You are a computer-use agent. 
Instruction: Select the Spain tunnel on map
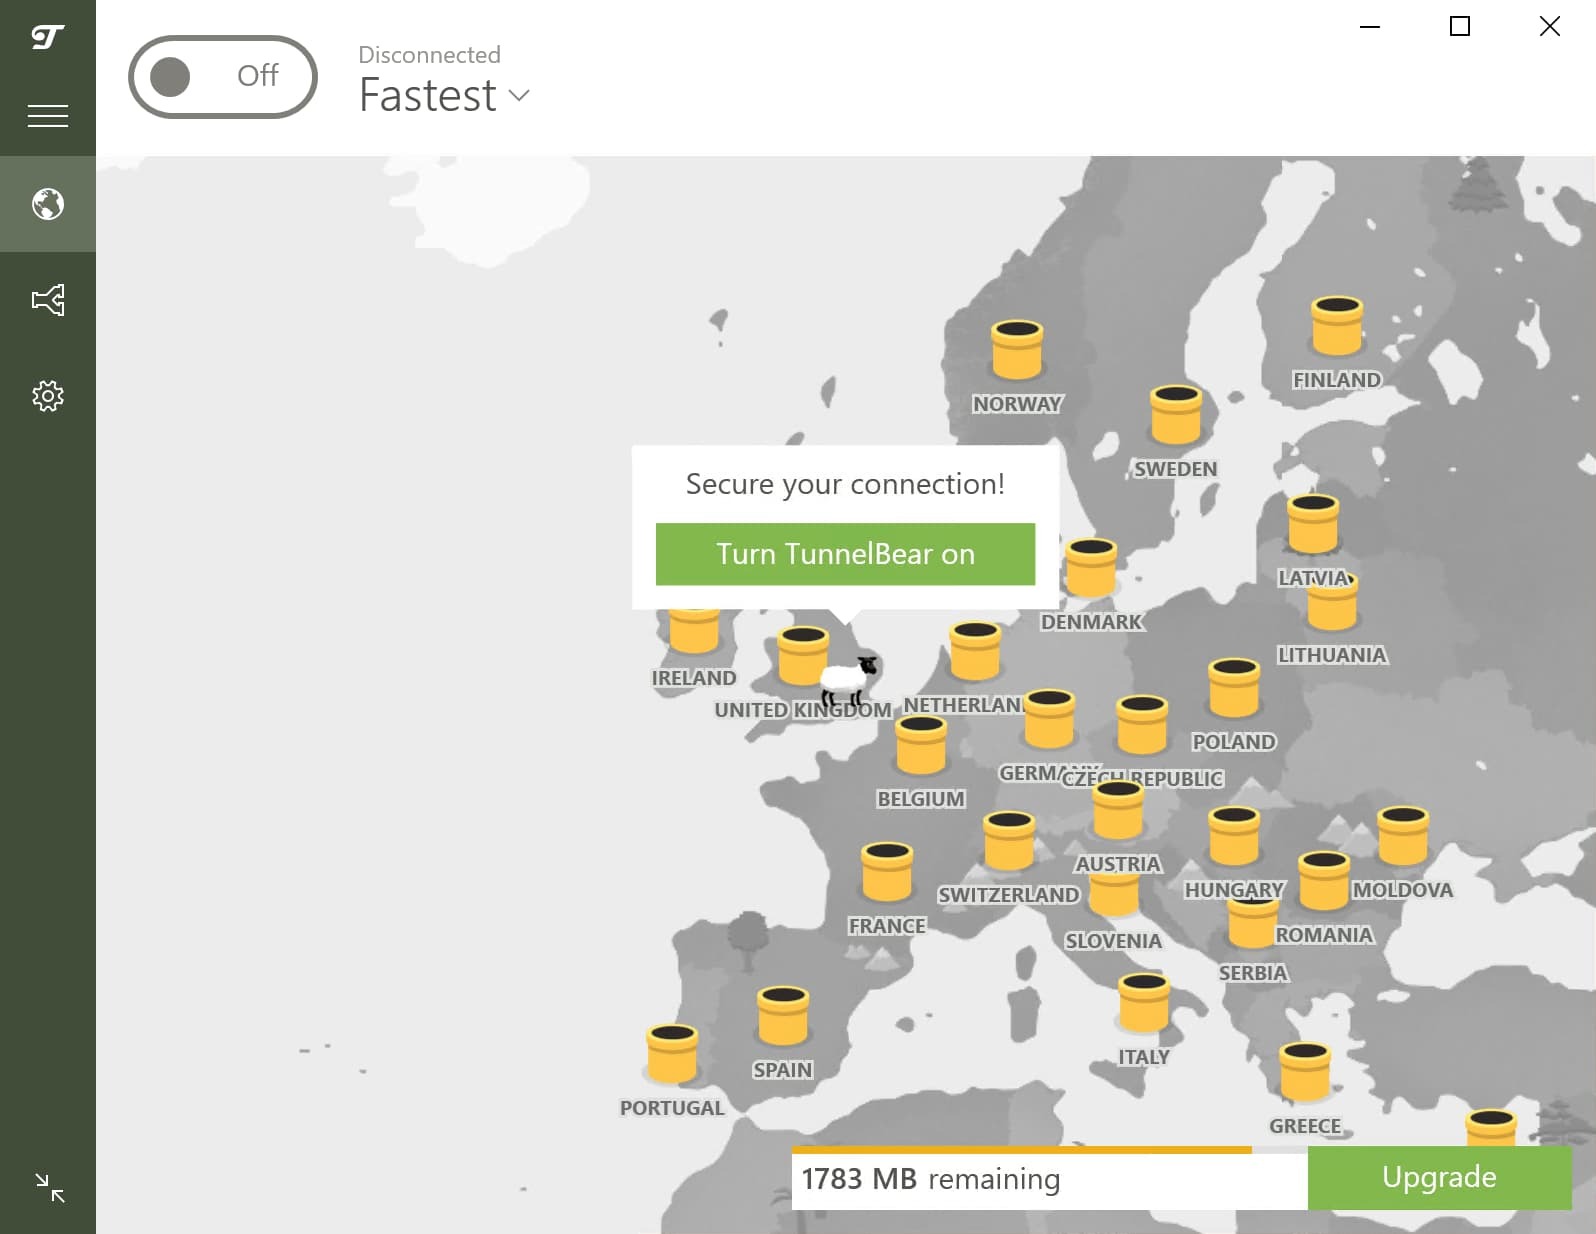[x=783, y=1015]
